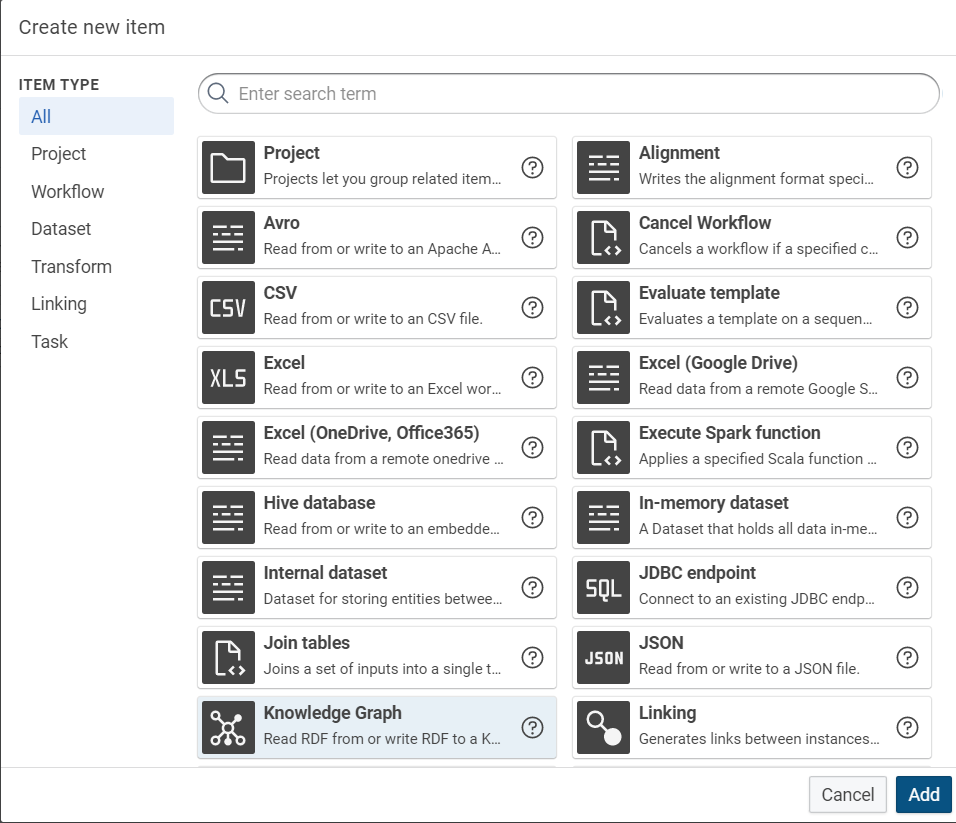The height and width of the screenshot is (823, 956).
Task: Select the CSV dataset icon
Action: 228,307
